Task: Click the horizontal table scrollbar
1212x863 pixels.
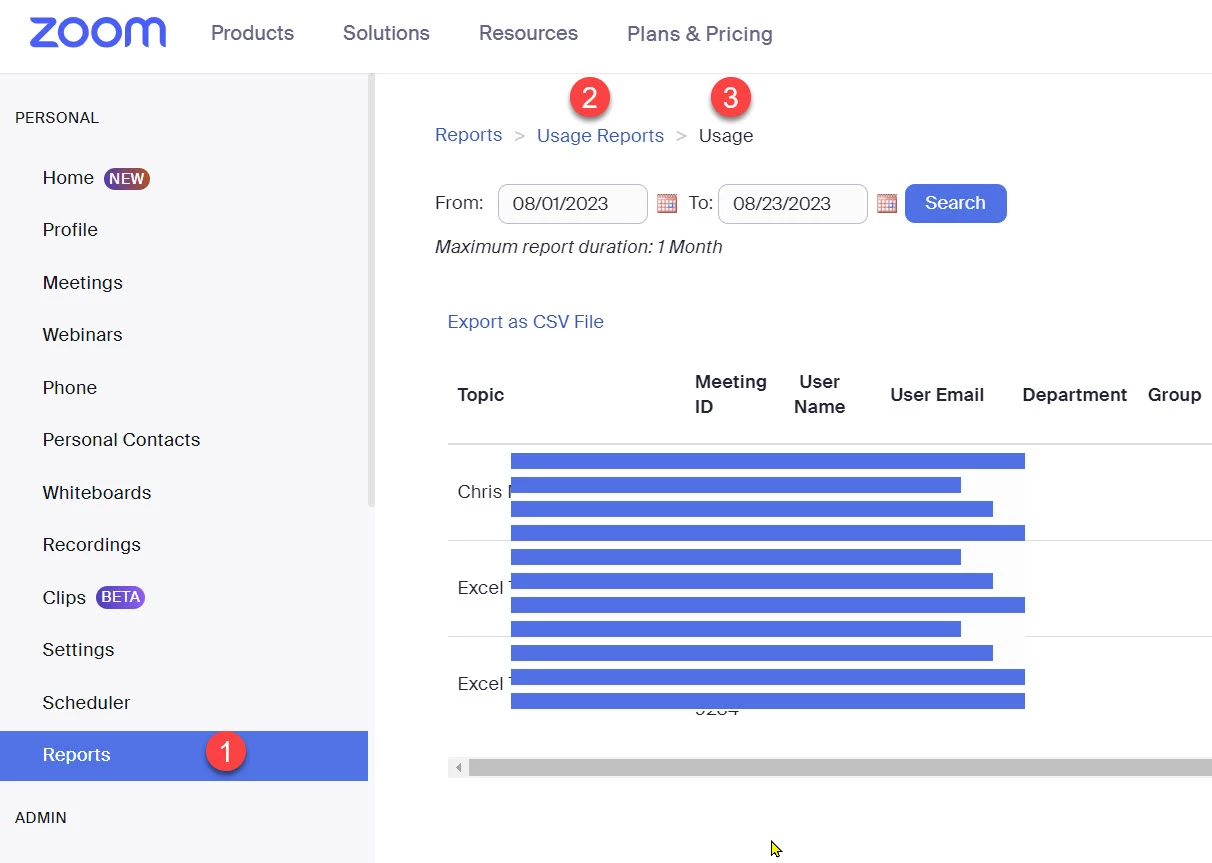Action: pyautogui.click(x=840, y=768)
